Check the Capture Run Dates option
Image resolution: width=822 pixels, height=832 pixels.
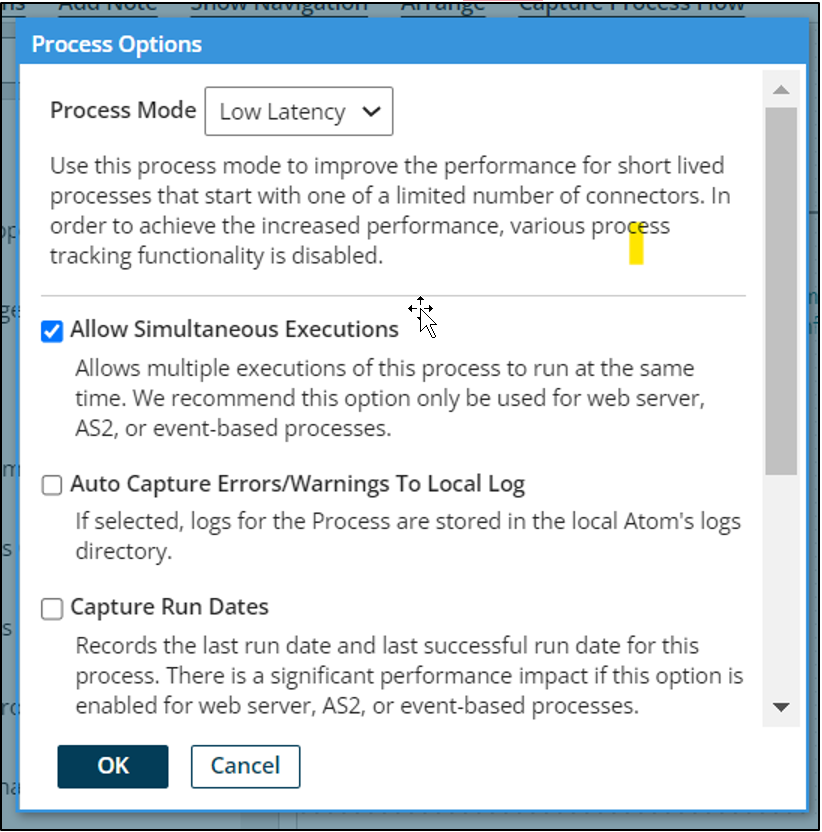coord(51,607)
